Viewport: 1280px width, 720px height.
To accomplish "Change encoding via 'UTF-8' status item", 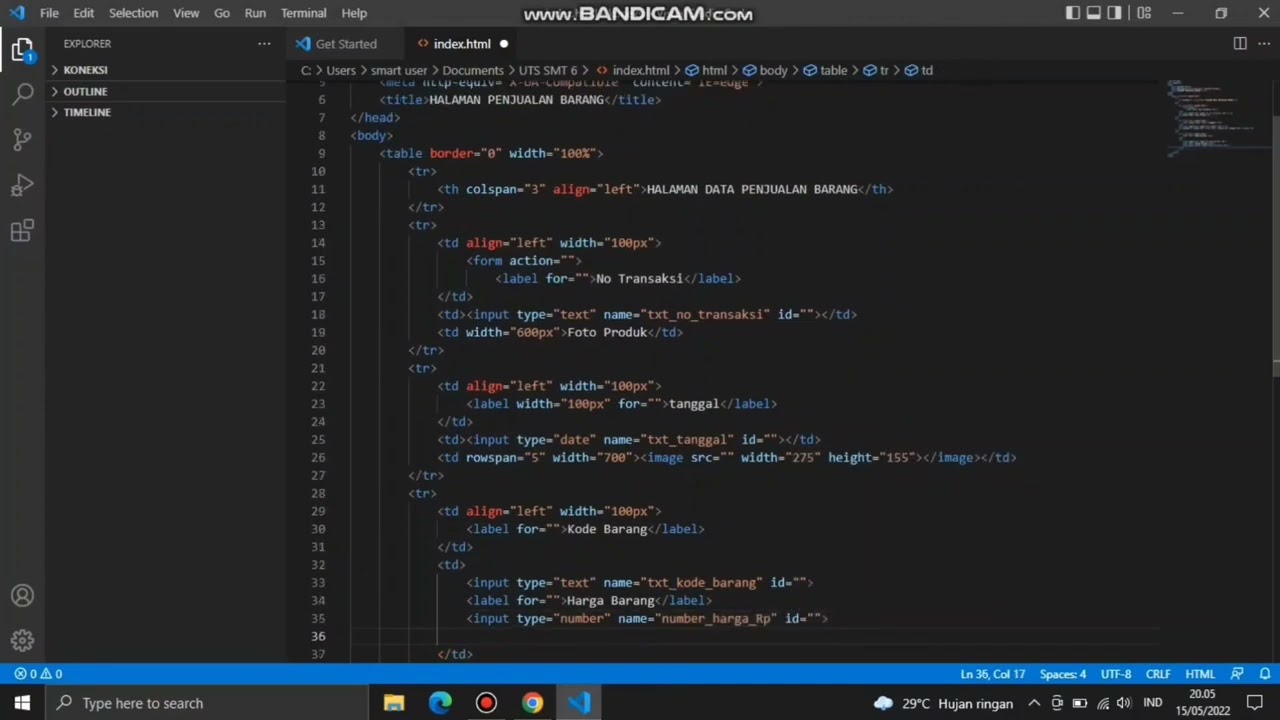I will (x=1116, y=674).
